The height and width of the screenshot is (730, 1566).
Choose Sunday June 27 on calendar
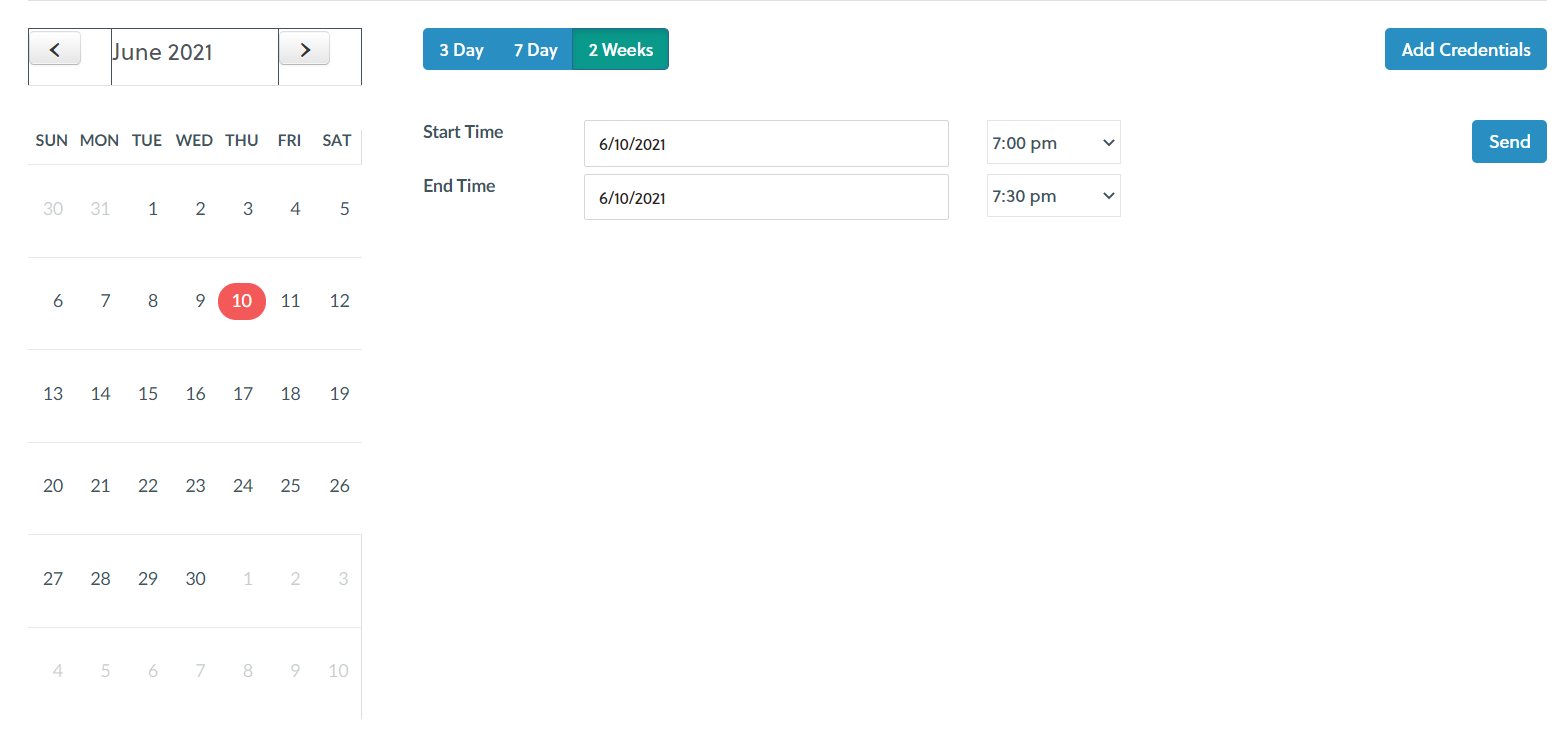coord(53,579)
